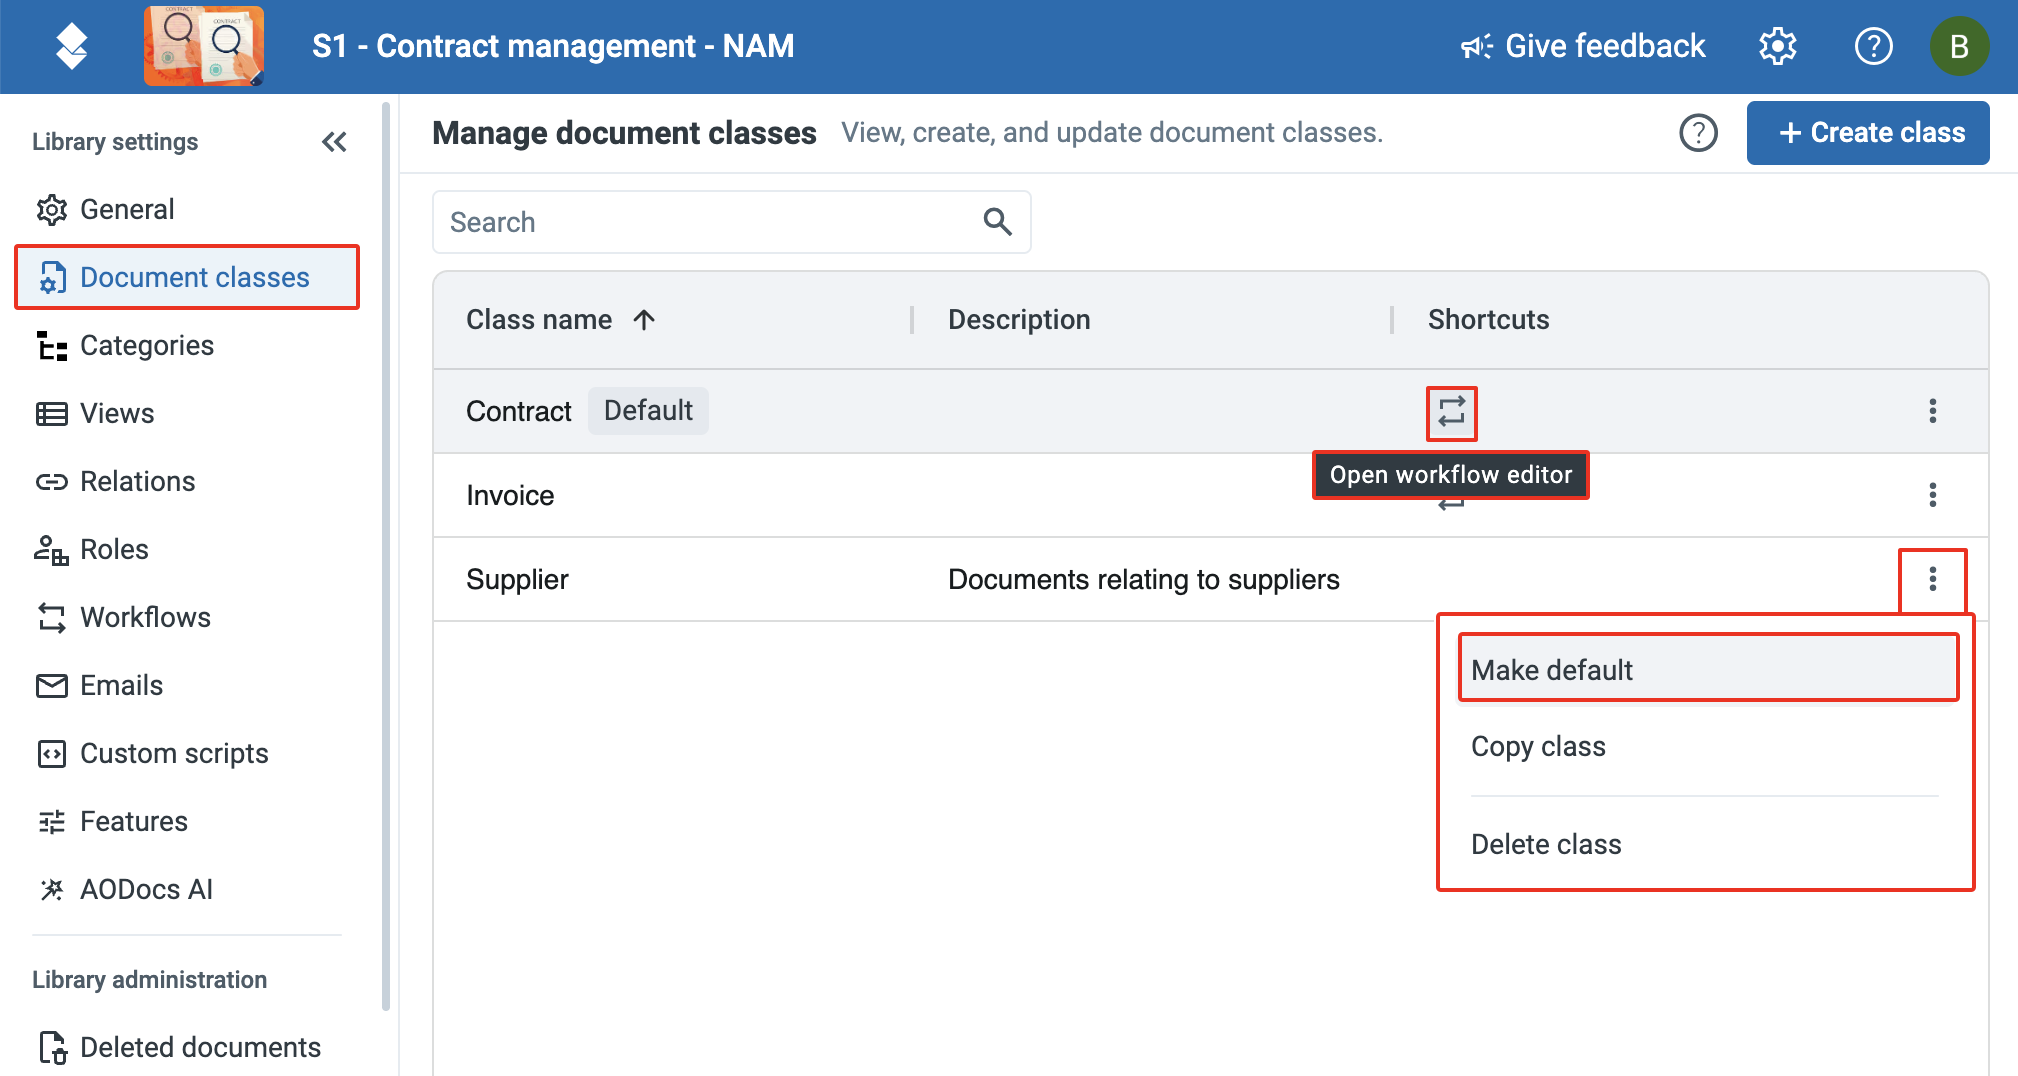Toggle more options for Supplier class
The width and height of the screenshot is (2018, 1076).
point(1932,579)
